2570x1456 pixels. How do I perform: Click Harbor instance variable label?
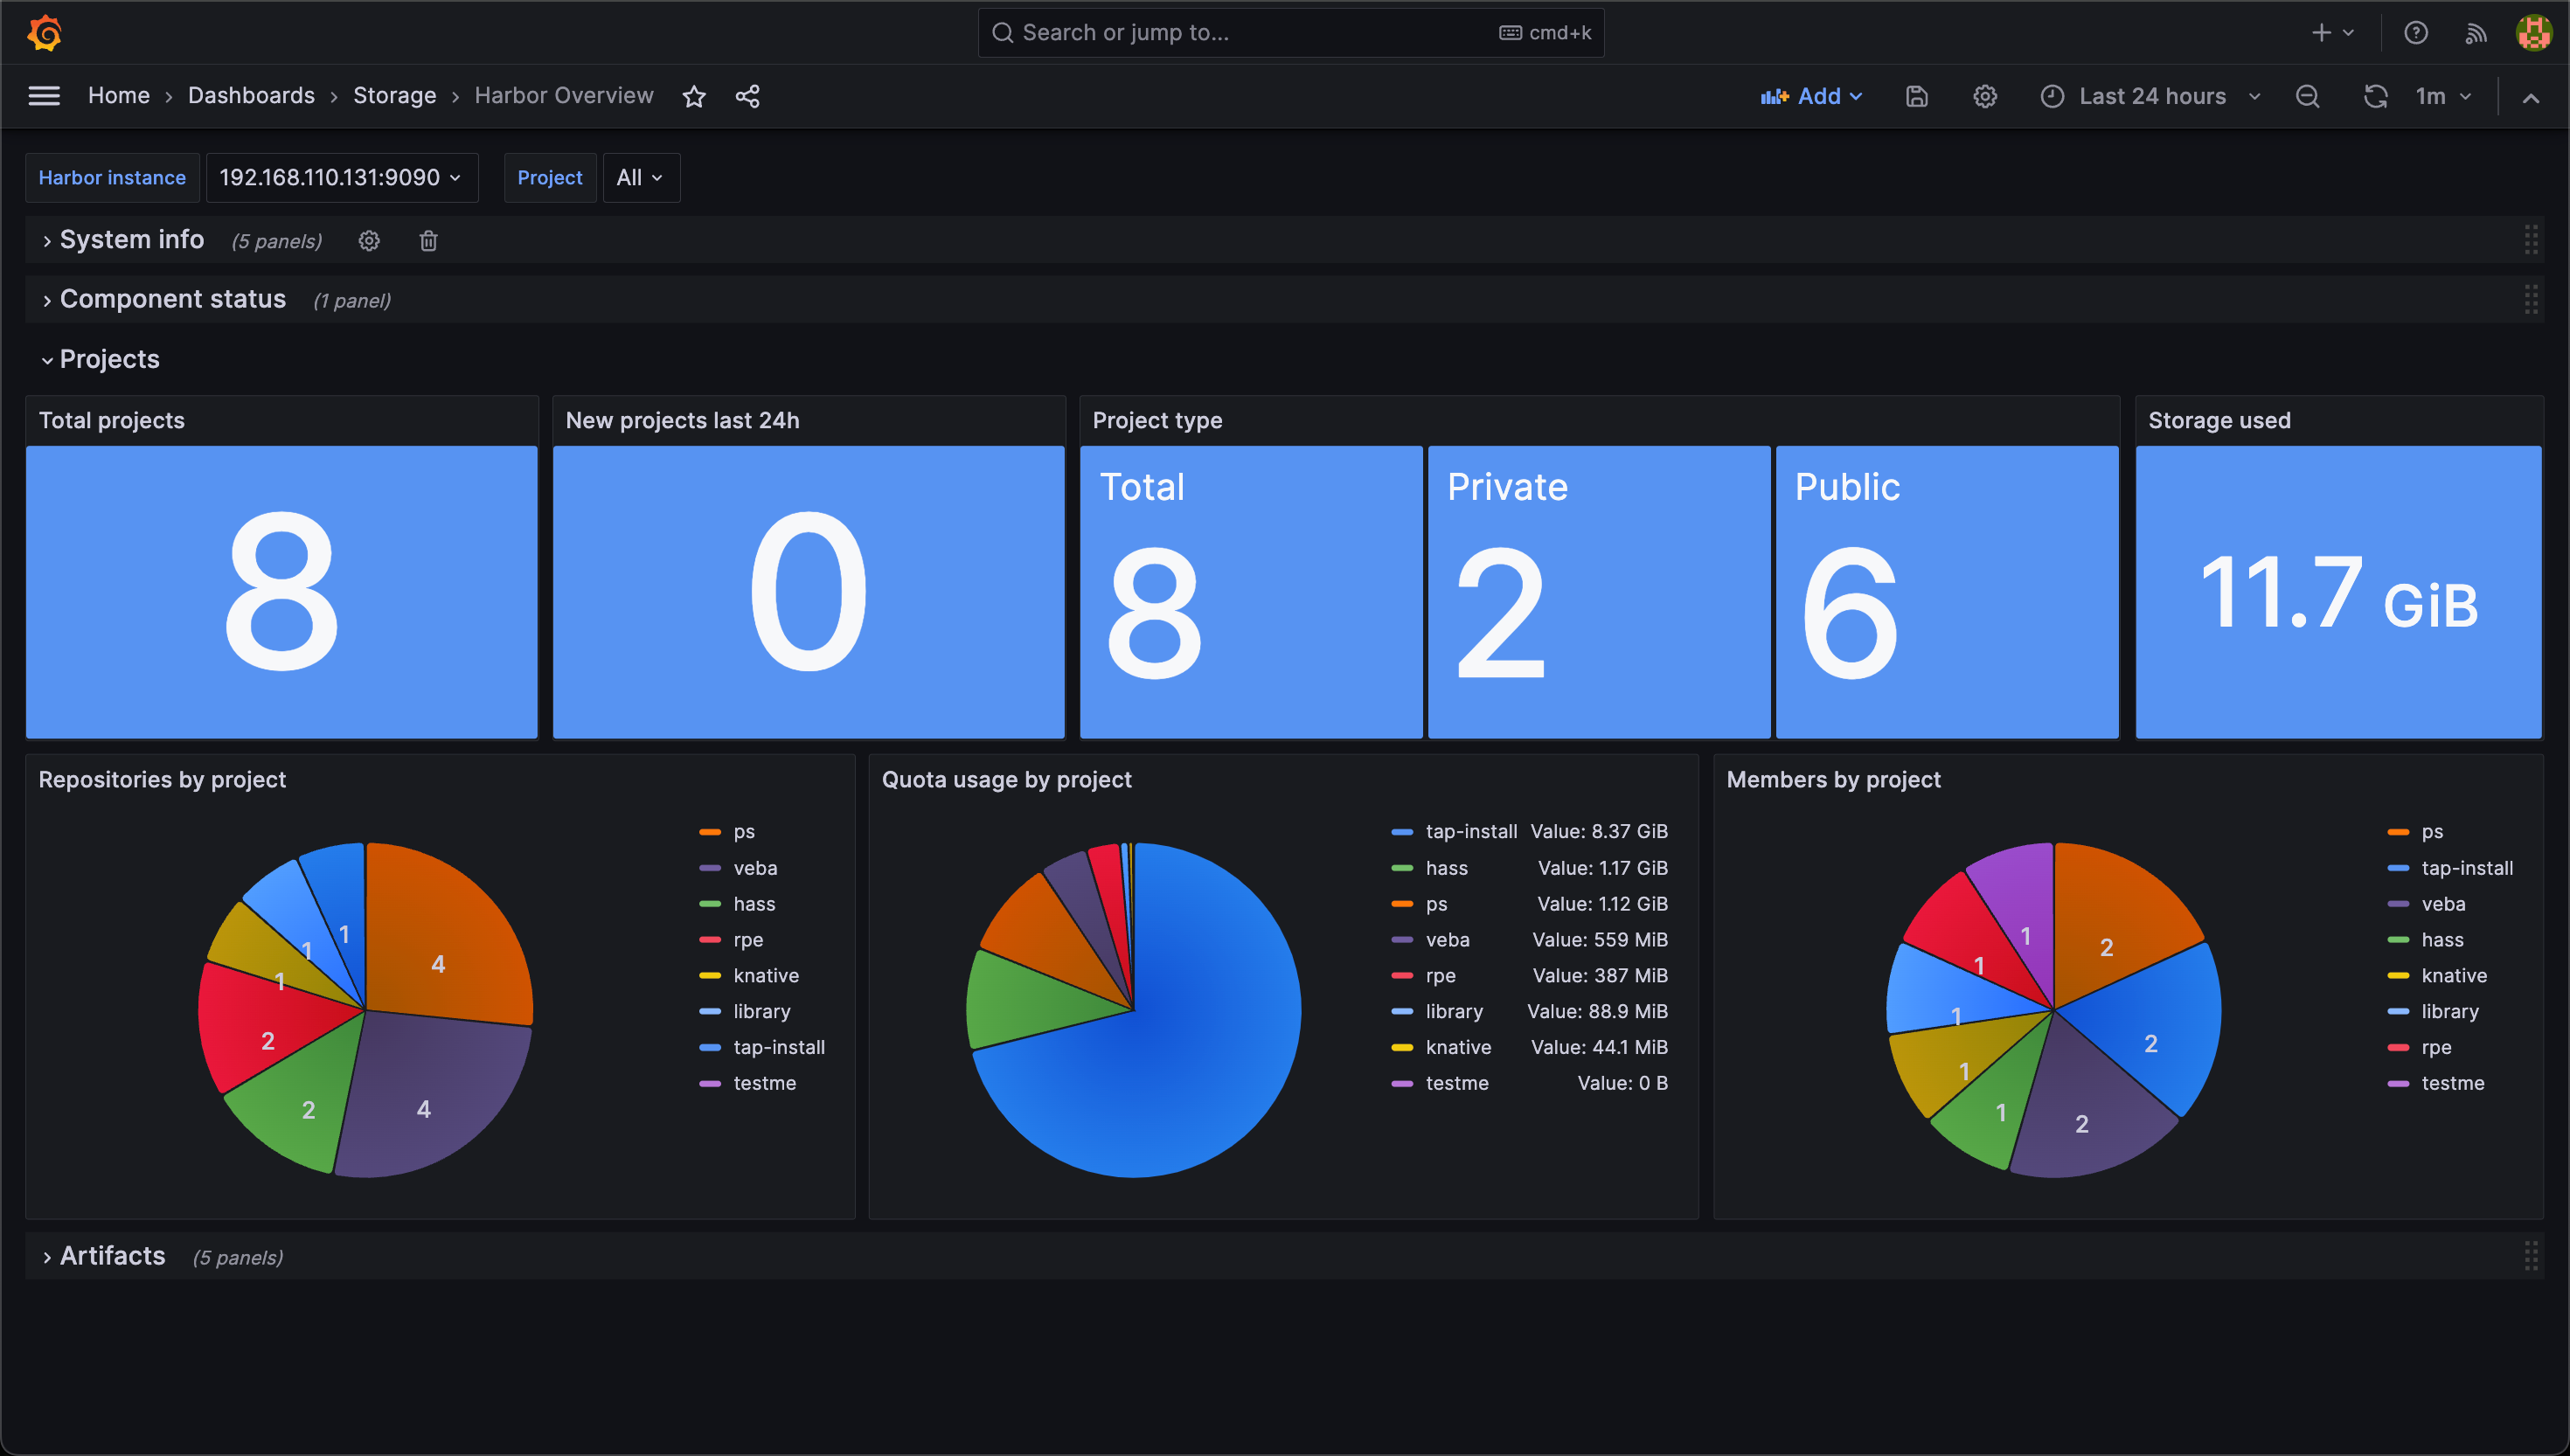coord(112,178)
